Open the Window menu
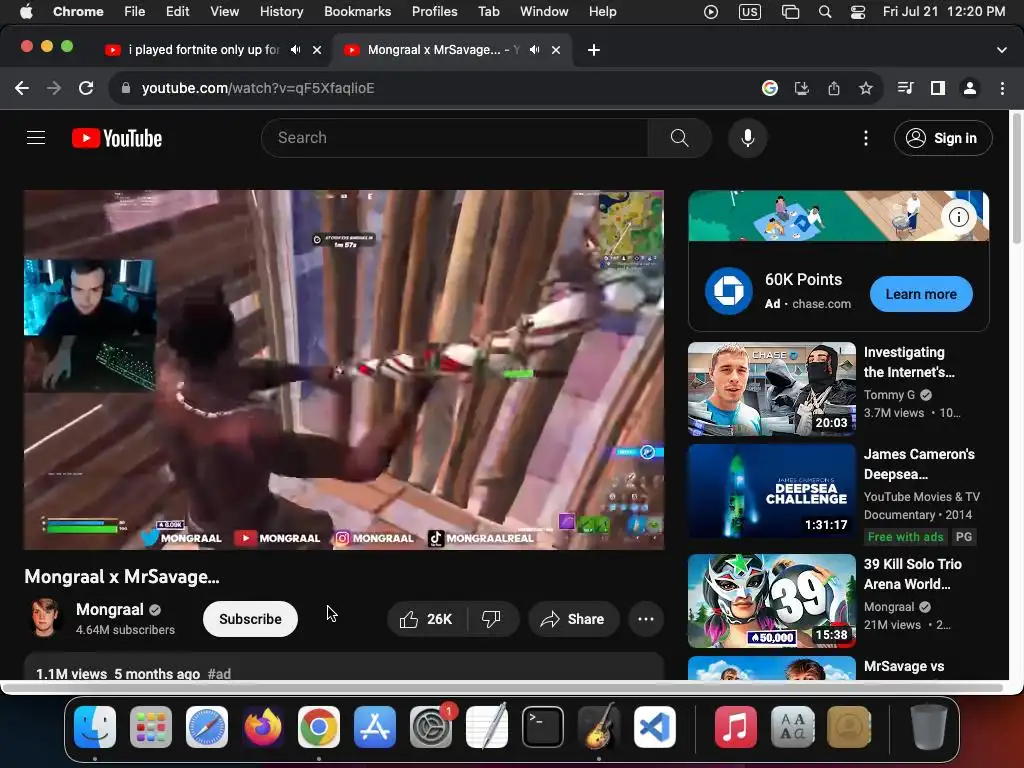 point(544,11)
